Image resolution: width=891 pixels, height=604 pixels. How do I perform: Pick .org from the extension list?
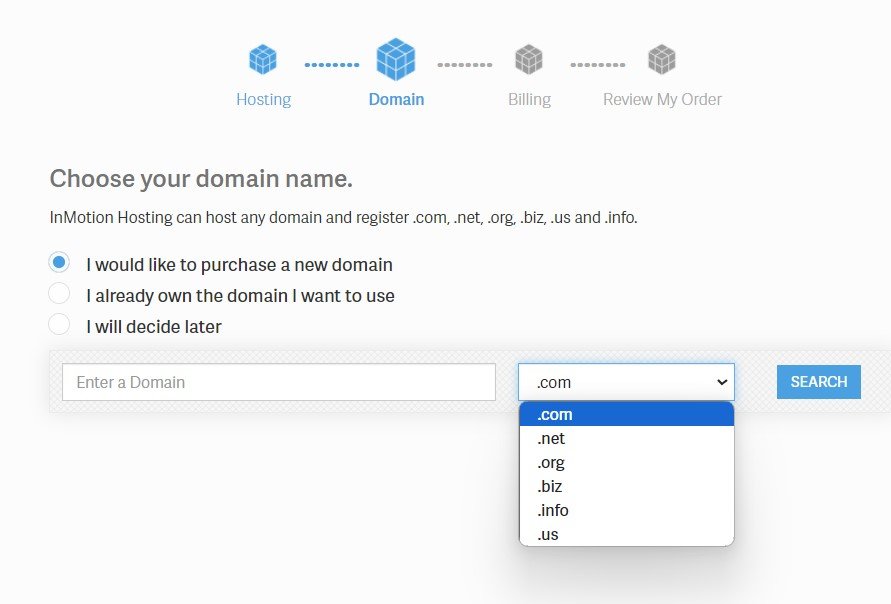point(627,462)
